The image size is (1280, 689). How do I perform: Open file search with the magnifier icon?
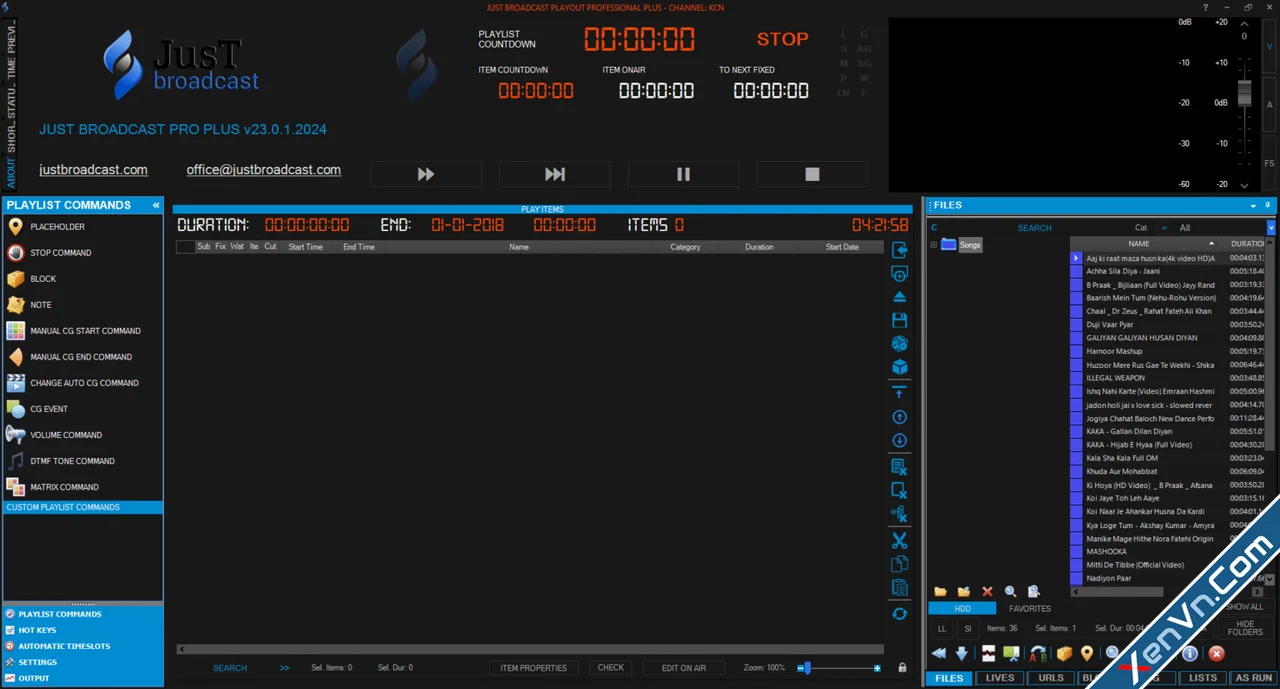1010,591
